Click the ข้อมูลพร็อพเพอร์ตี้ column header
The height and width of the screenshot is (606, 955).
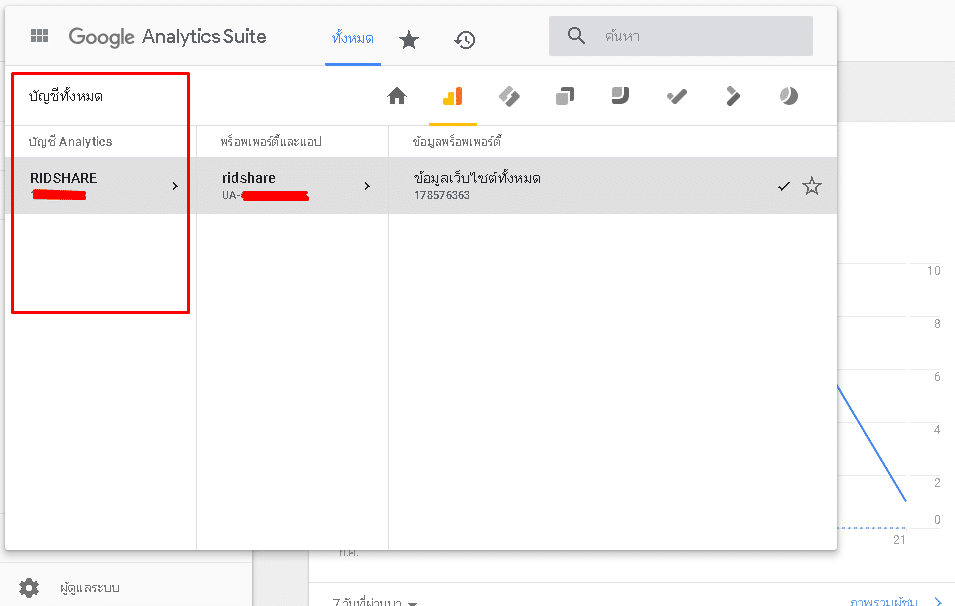[x=457, y=142]
